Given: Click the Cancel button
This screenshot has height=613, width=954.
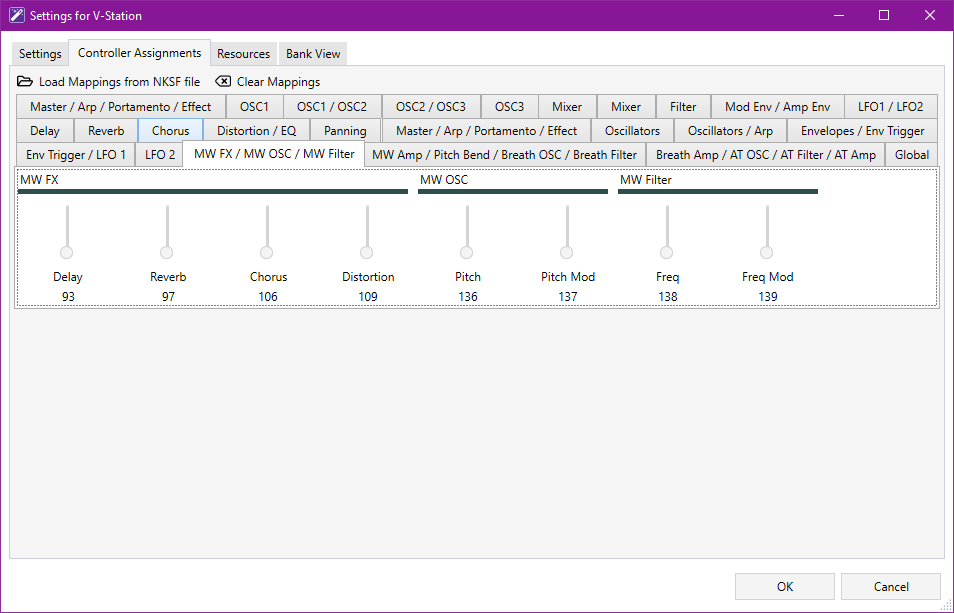Looking at the screenshot, I should point(891,587).
